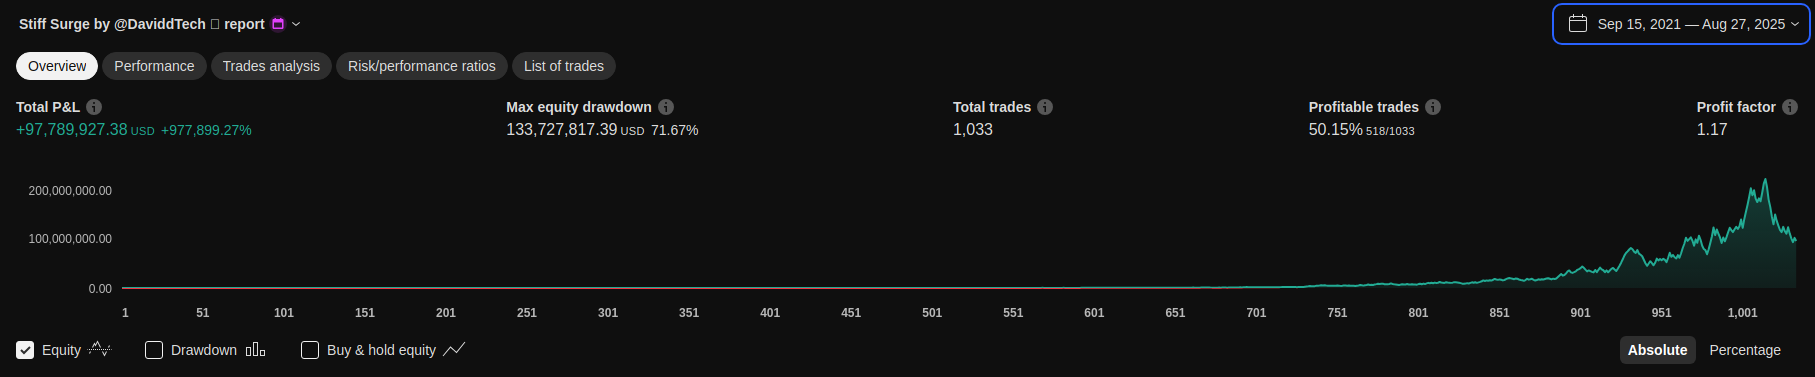Click the Total P&L info icon
The image size is (1815, 377).
point(94,107)
